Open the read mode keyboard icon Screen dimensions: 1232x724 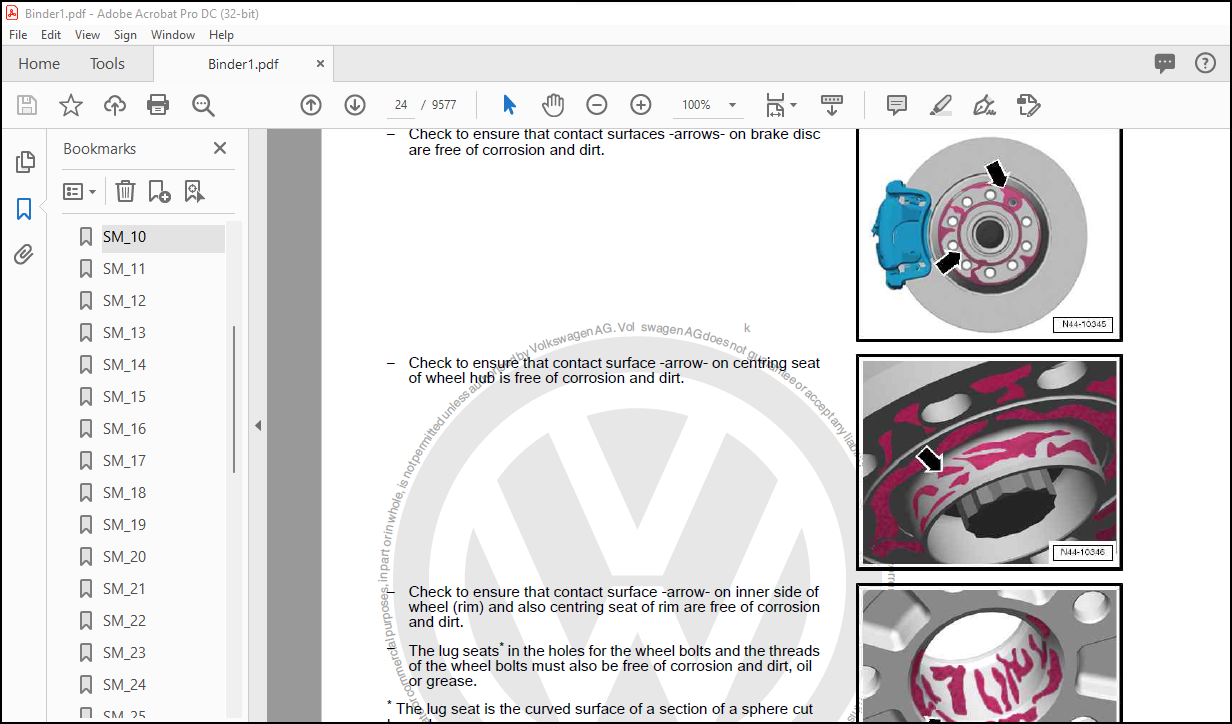pos(831,105)
